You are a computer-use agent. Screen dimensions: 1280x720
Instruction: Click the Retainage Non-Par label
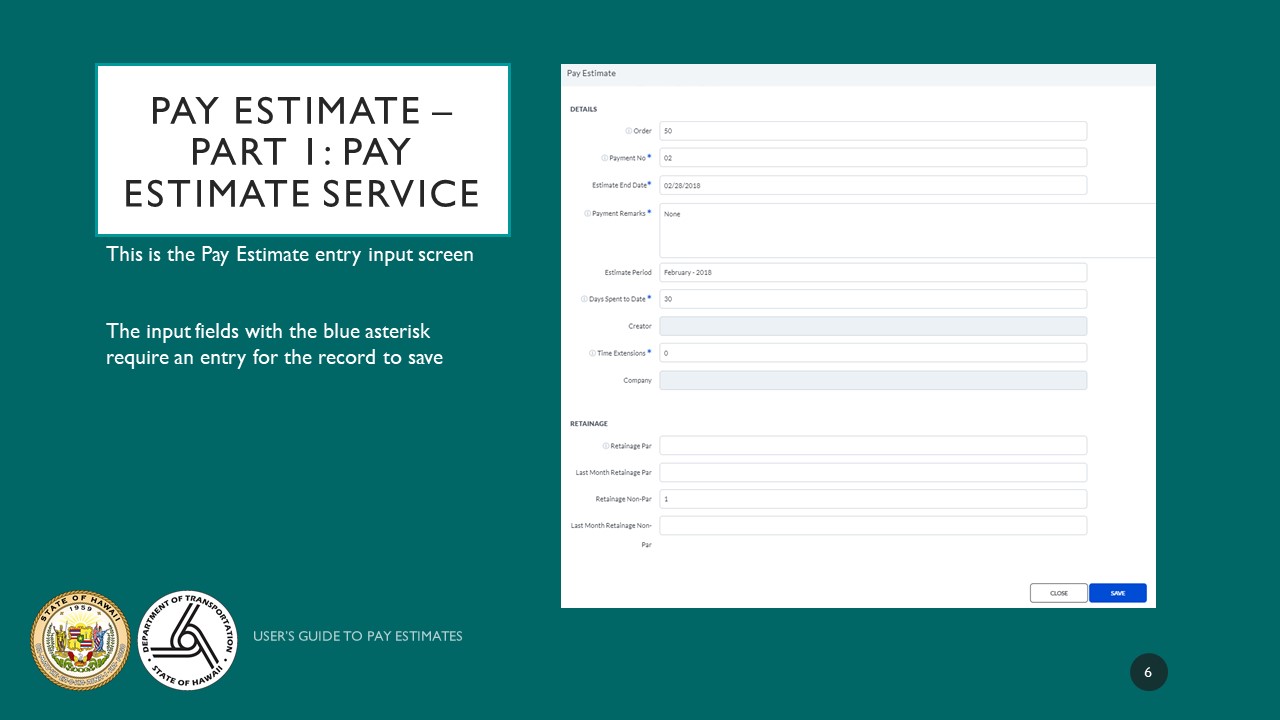click(623, 499)
